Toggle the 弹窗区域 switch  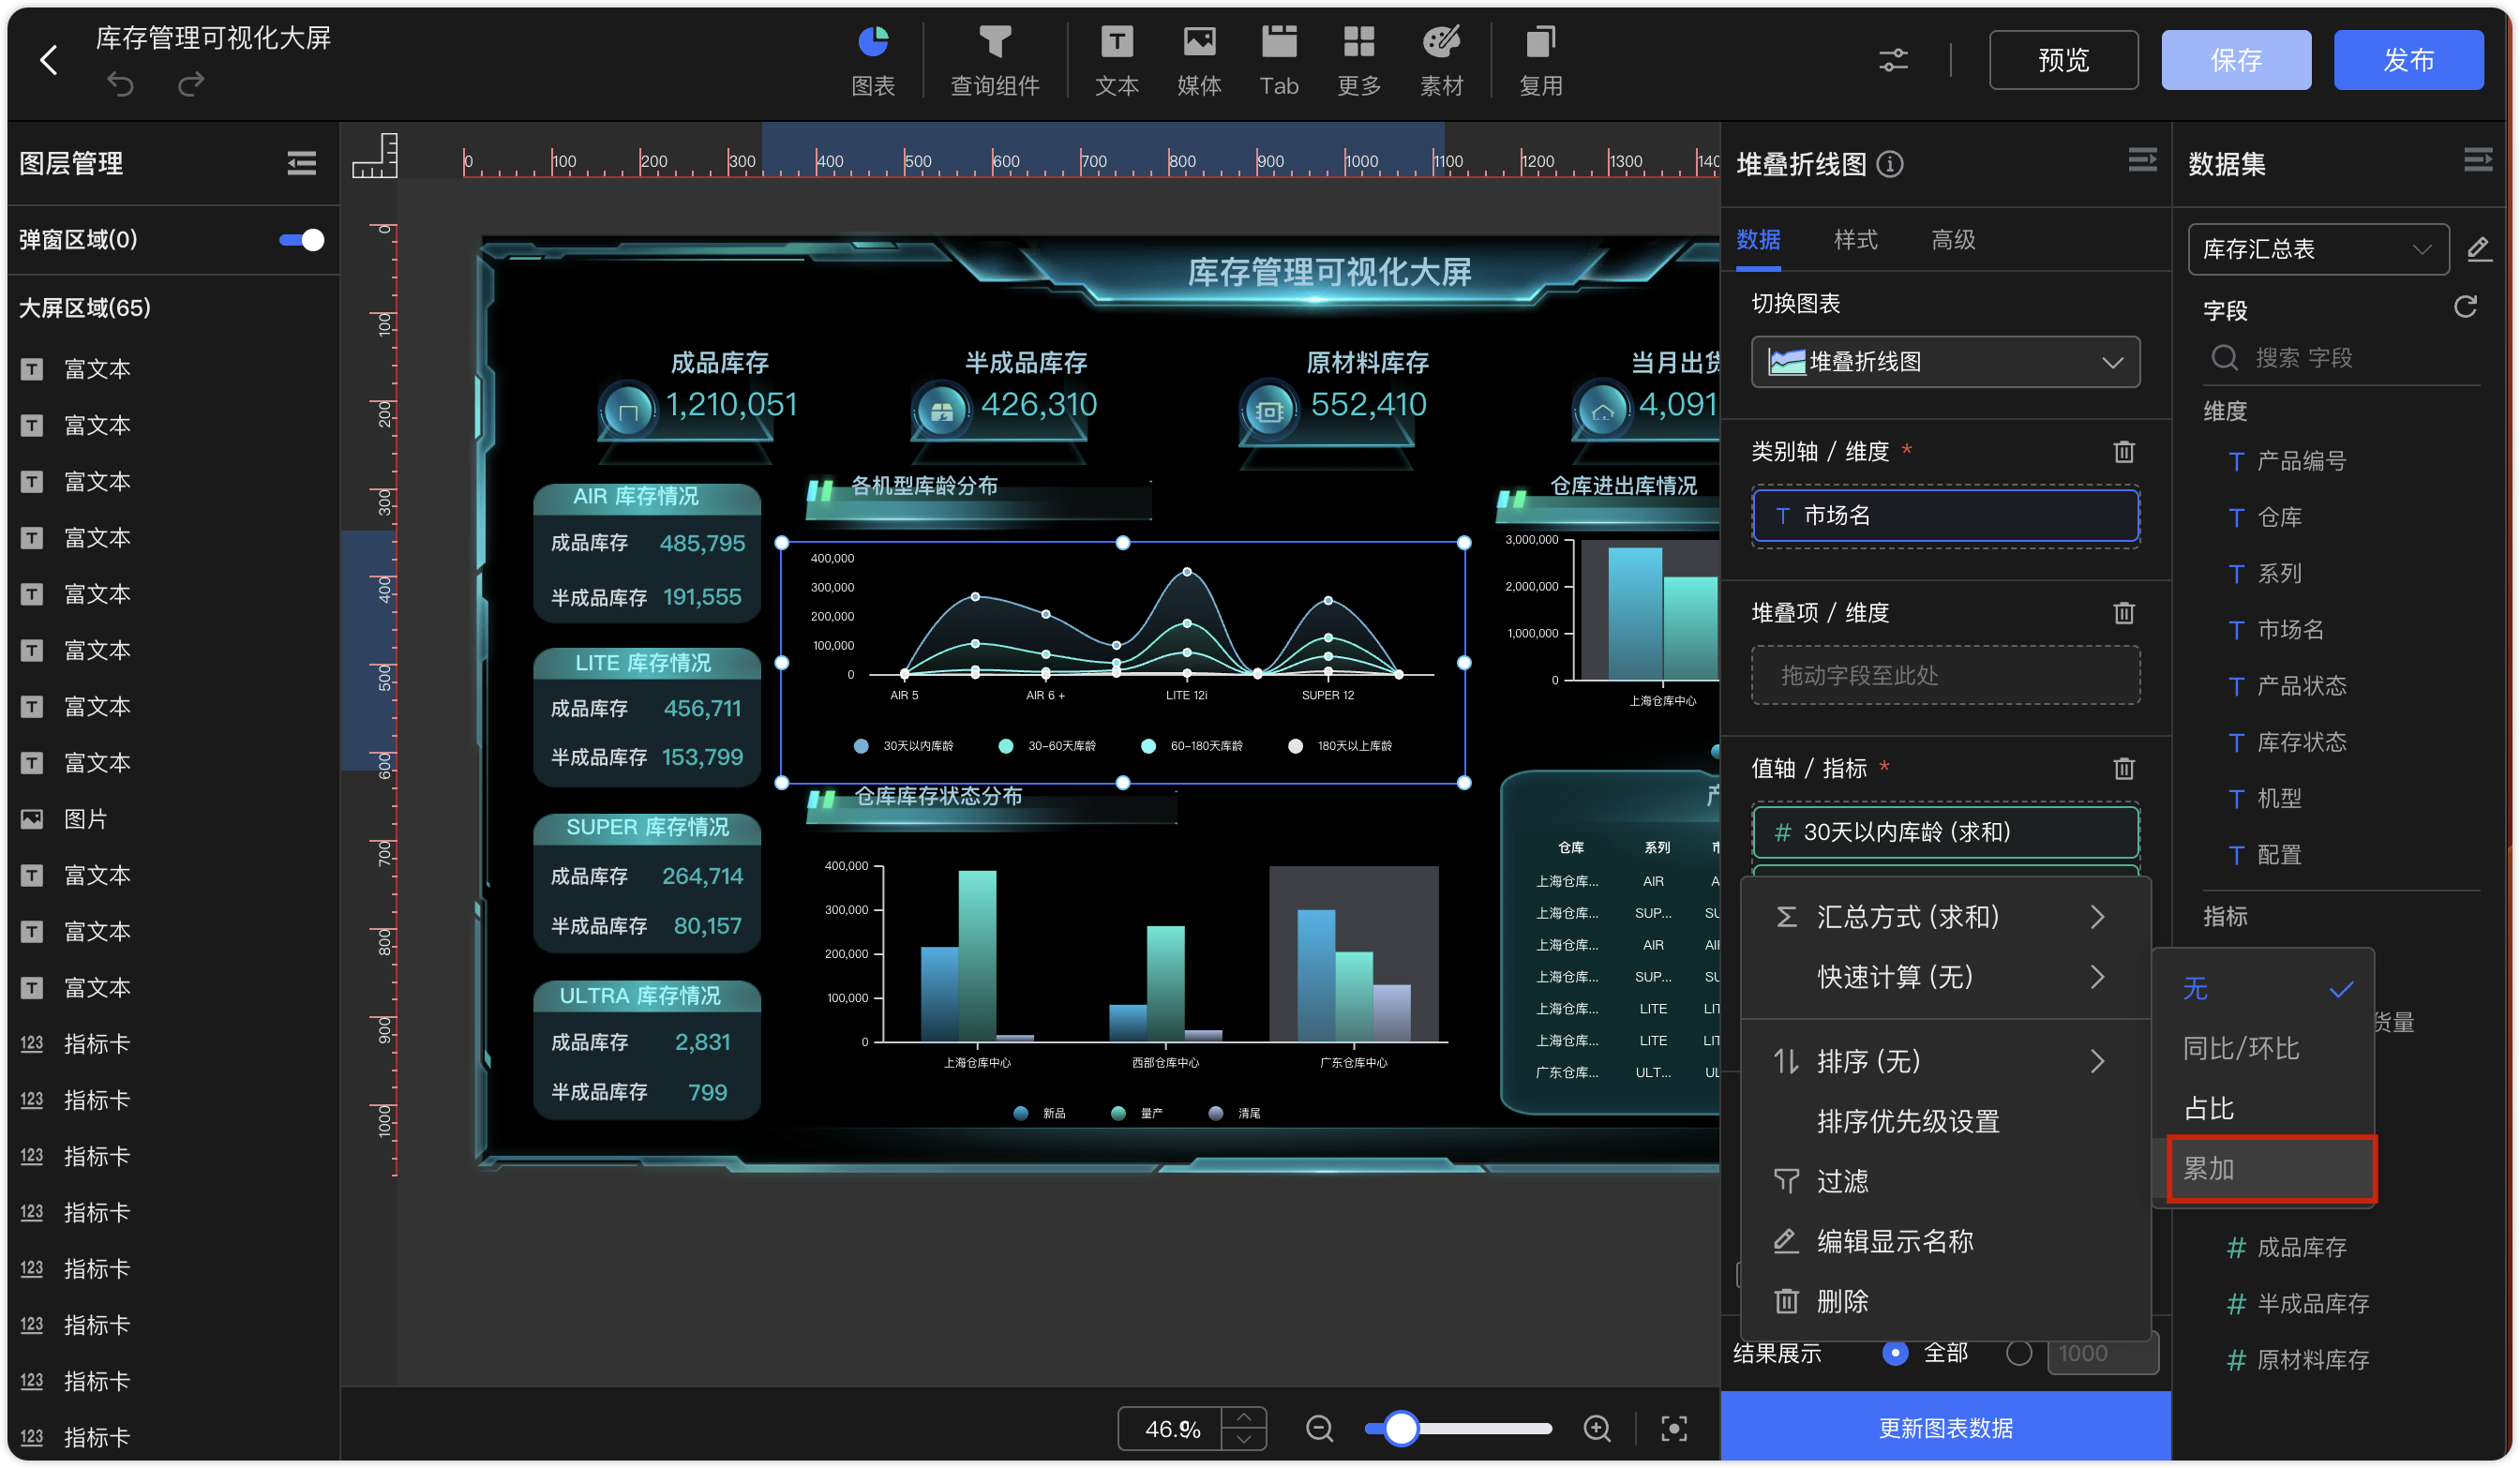(x=301, y=239)
